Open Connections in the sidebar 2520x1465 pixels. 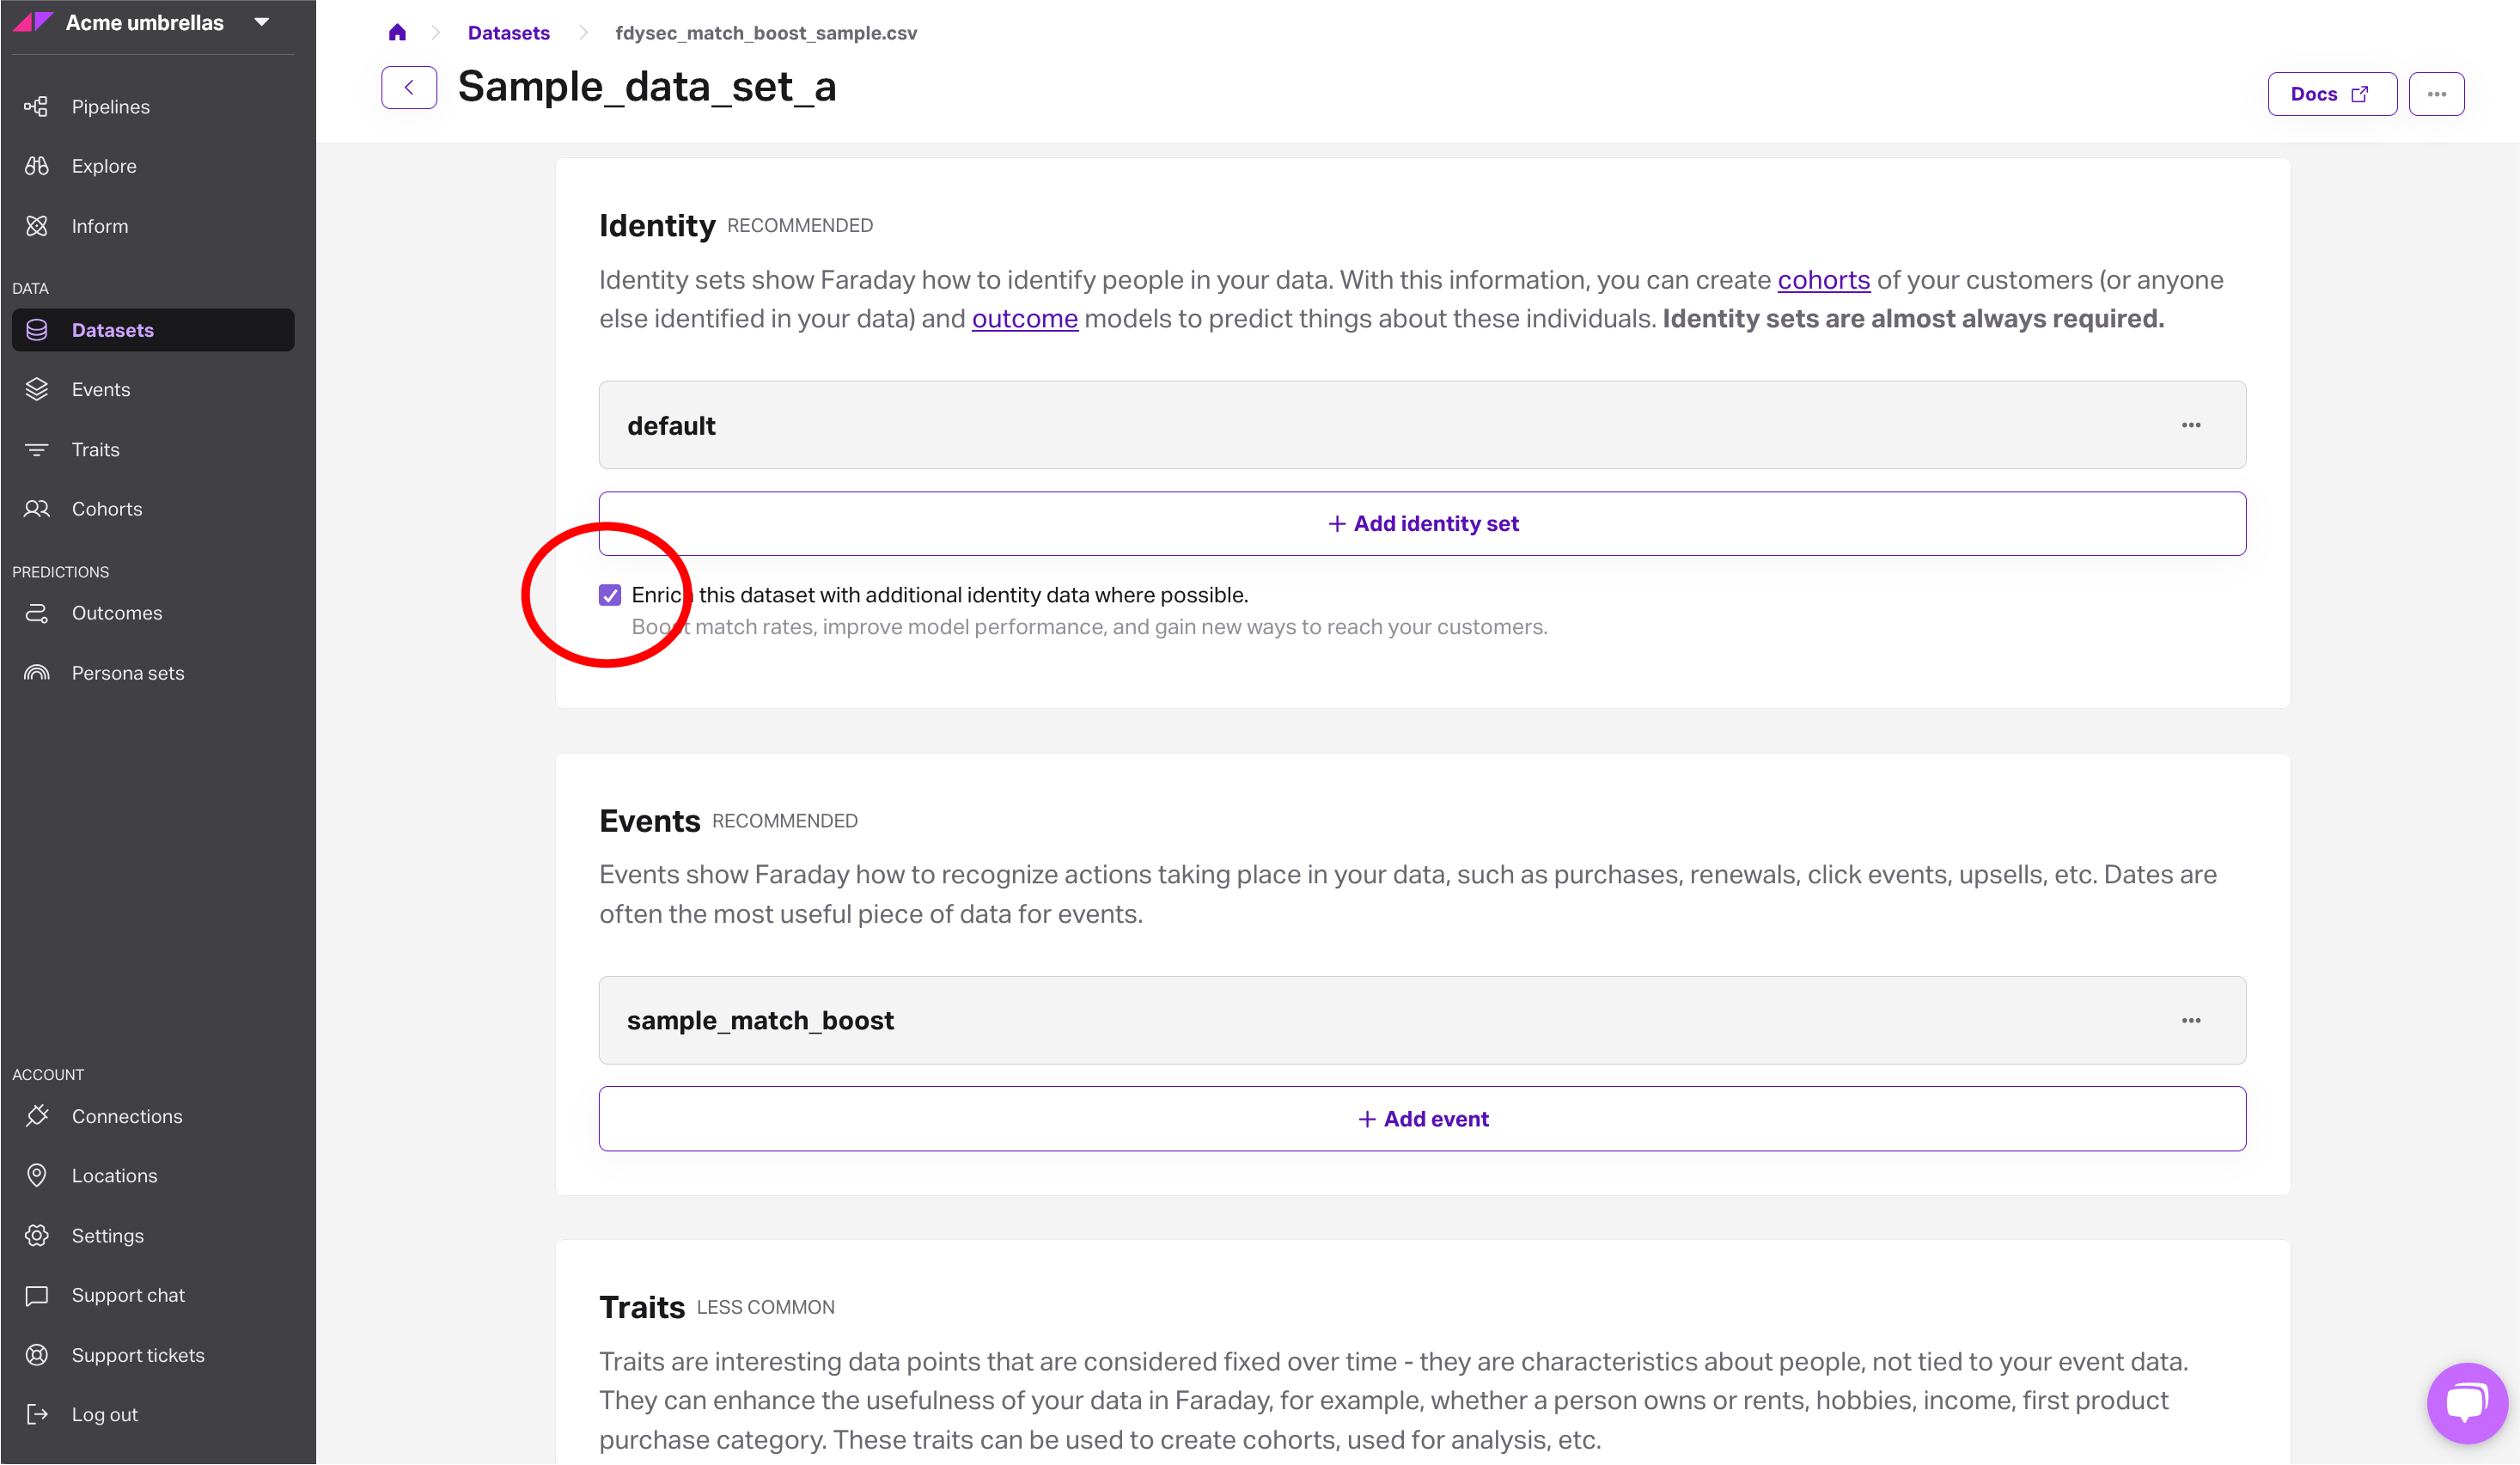coord(127,1116)
